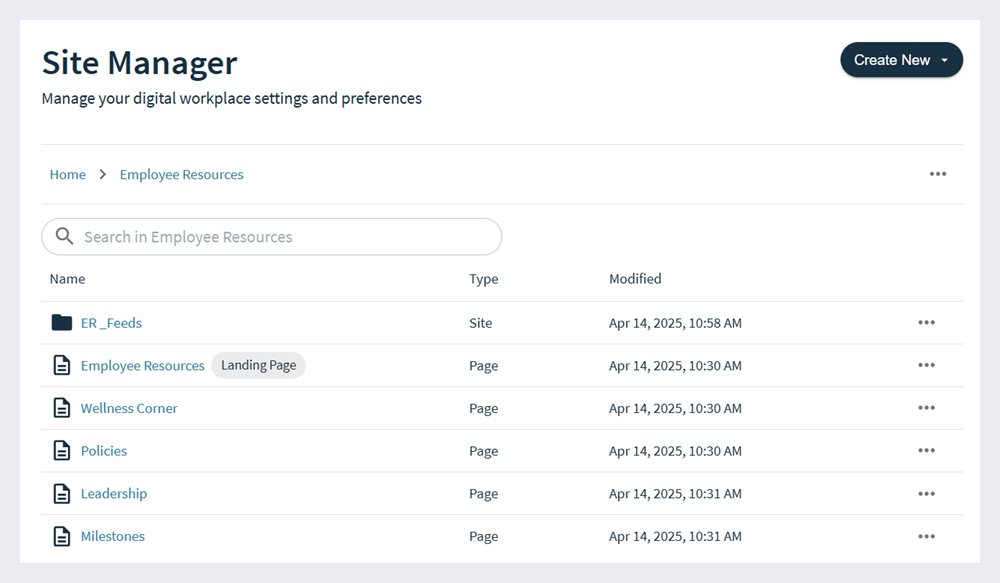This screenshot has height=583, width=1000.
Task: Open more options for Leadership row
Action: pos(927,494)
